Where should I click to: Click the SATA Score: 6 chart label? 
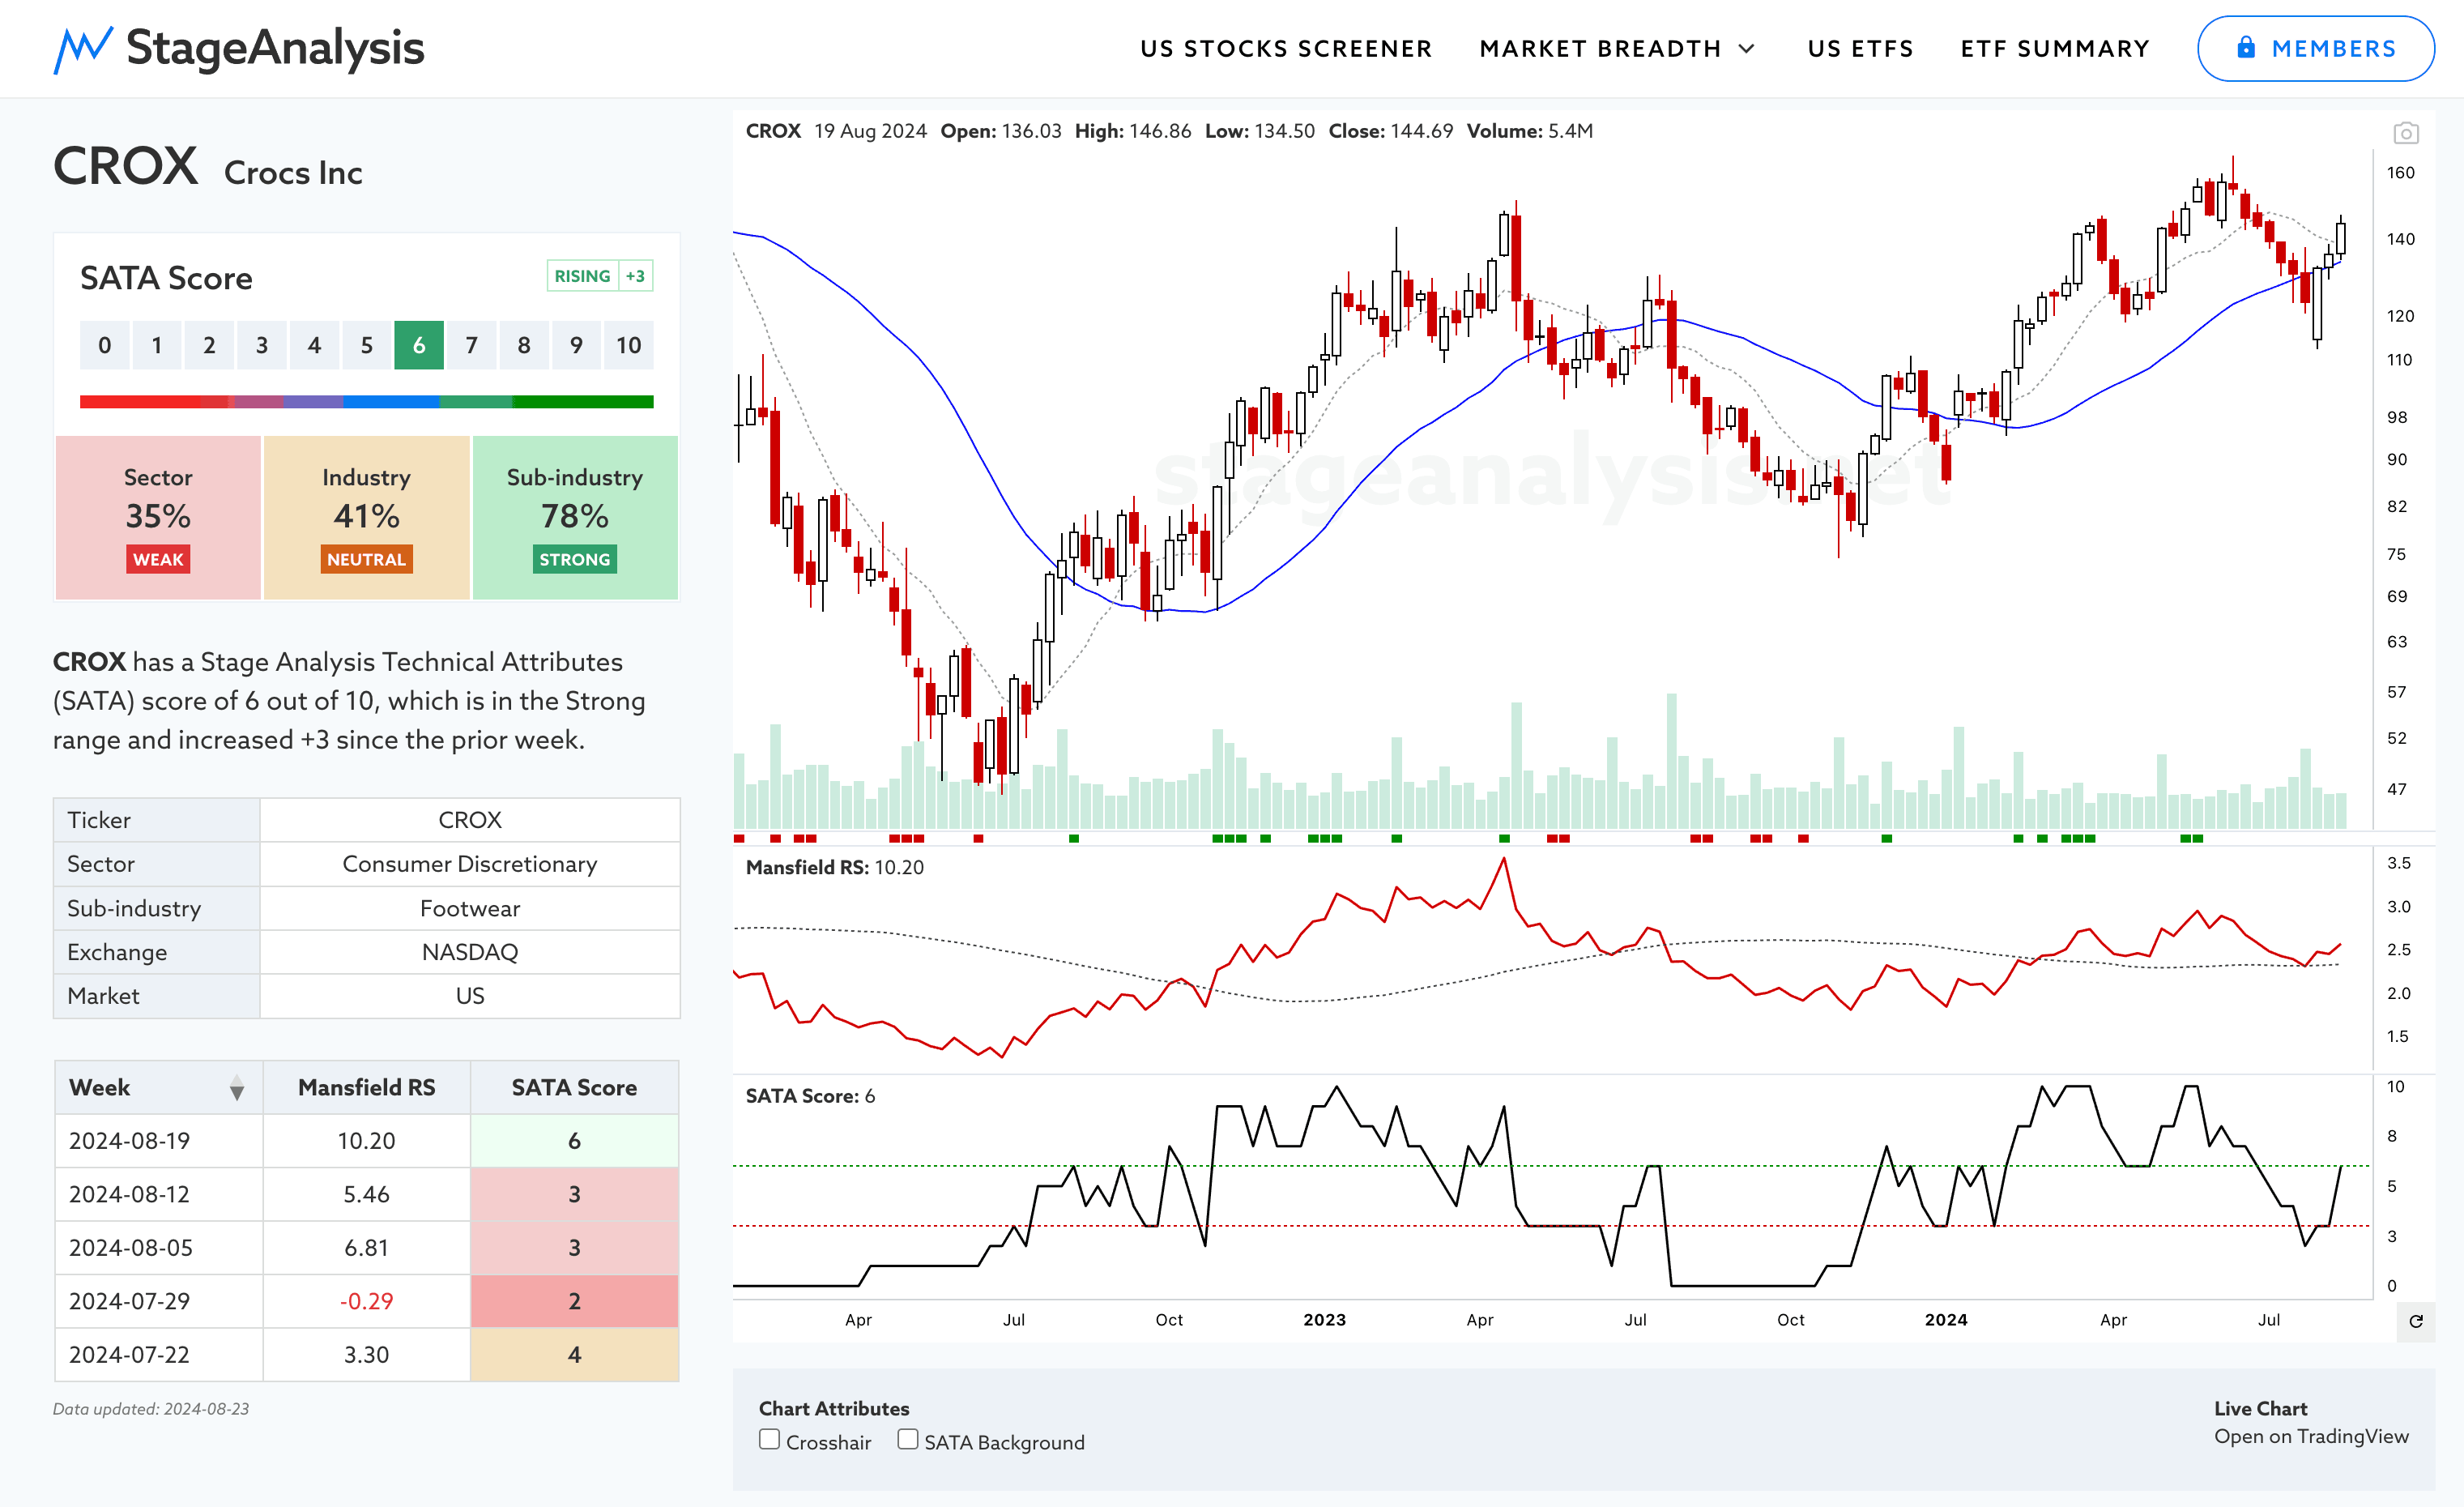click(x=810, y=1096)
